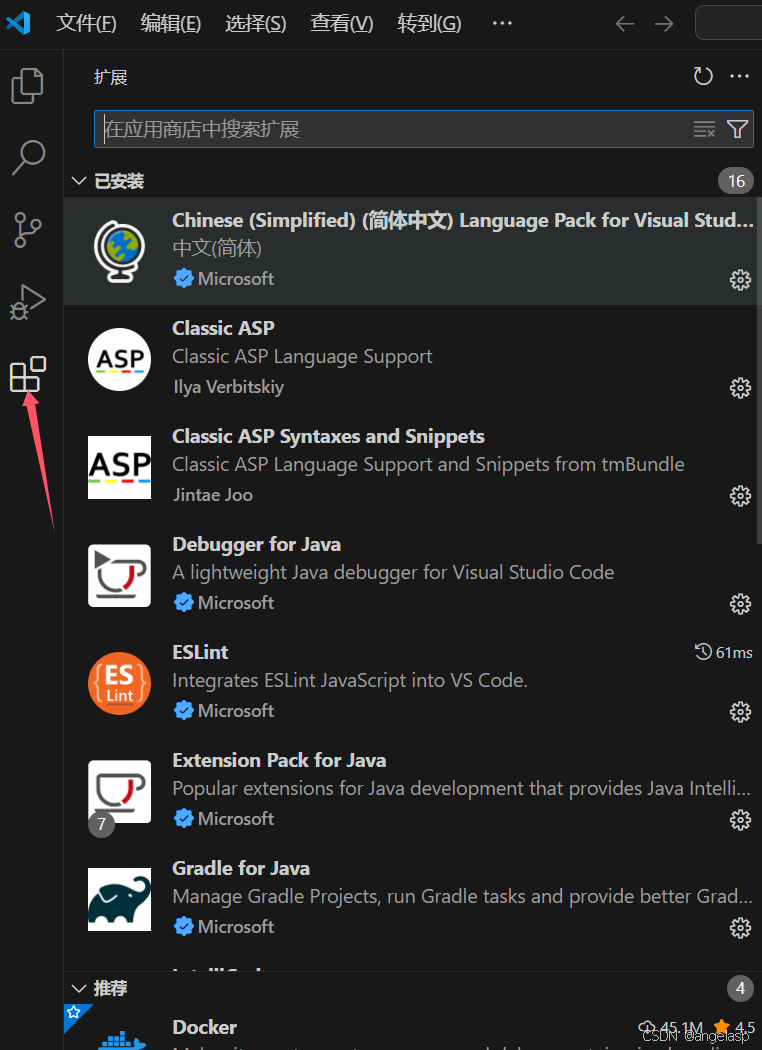The height and width of the screenshot is (1050, 762).
Task: Open Classic ASP Syntaxes and Snippets title
Action: [x=329, y=437]
